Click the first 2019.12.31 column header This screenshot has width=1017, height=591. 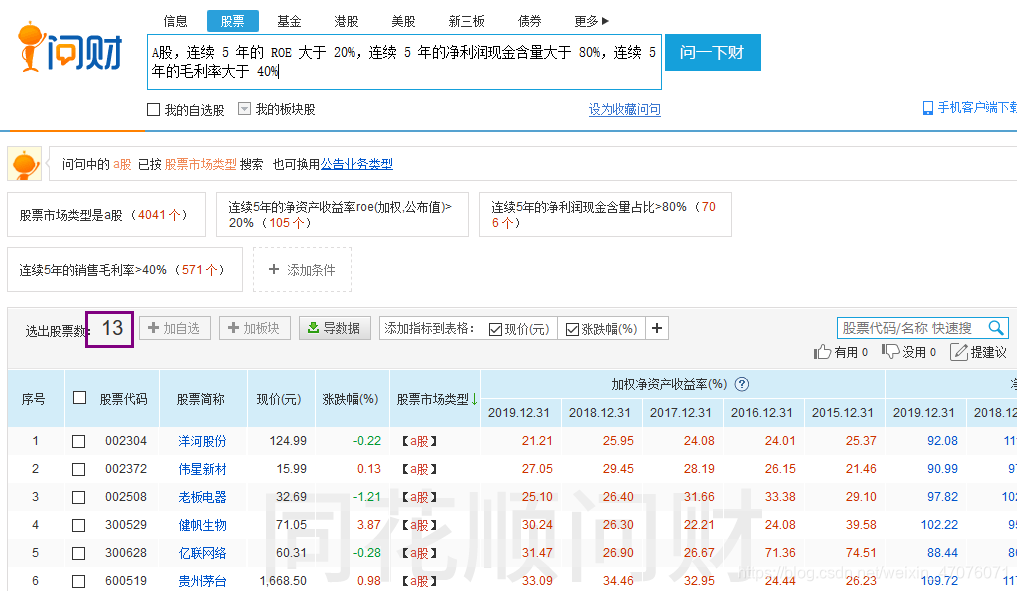click(518, 413)
